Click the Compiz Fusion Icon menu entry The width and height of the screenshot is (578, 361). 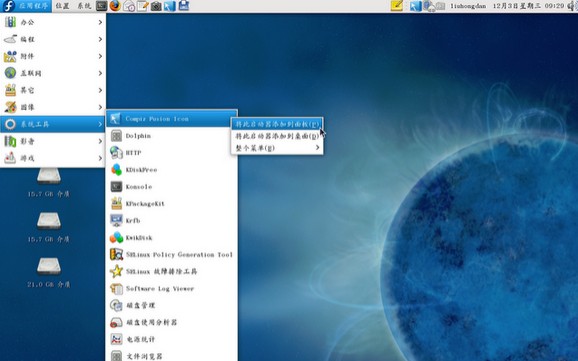171,119
